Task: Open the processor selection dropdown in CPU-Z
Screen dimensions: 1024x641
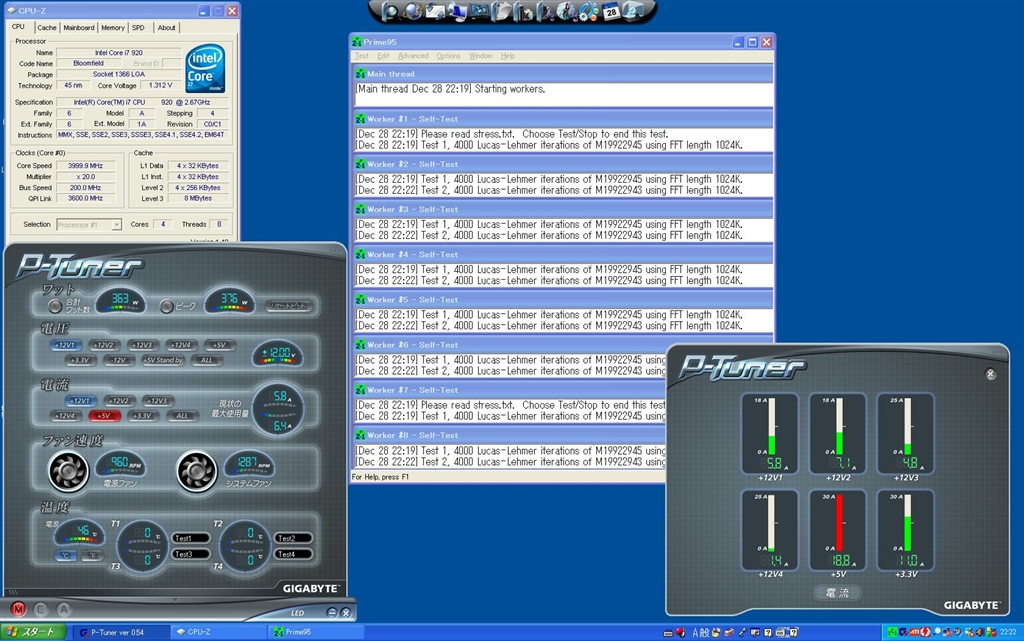Action: 89,225
